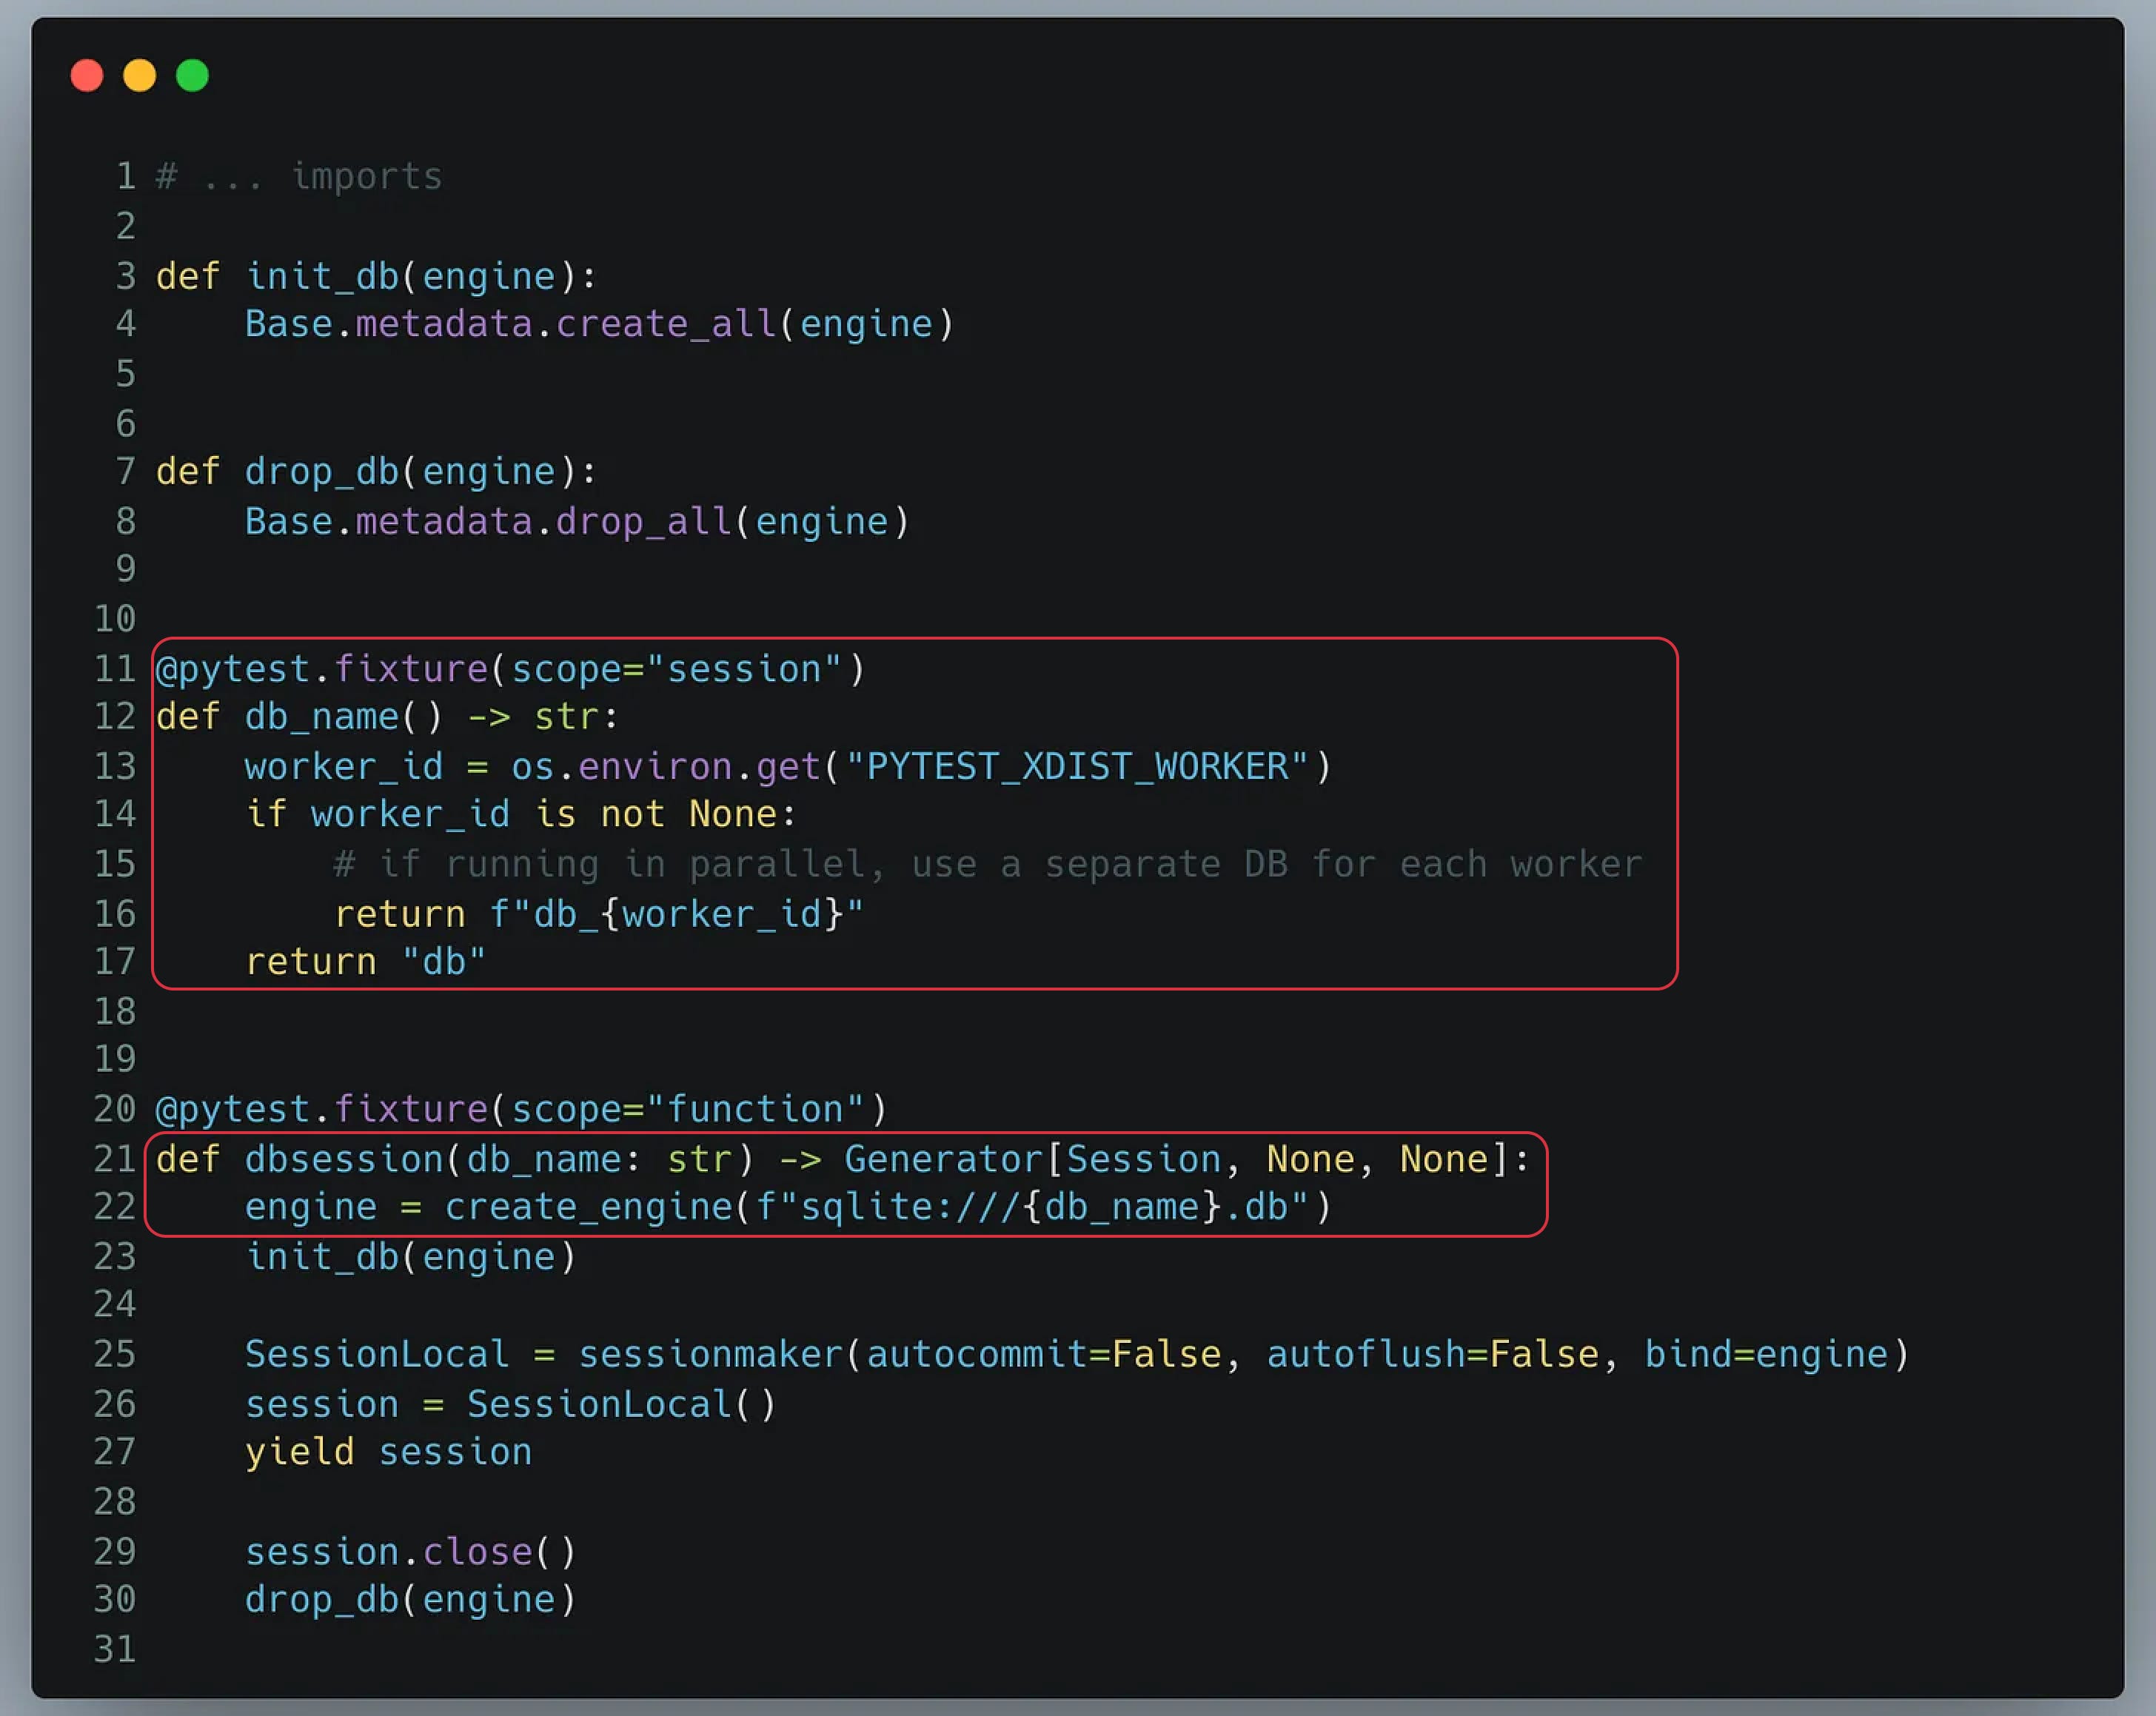Click create_all method call on line 4
2156x1716 pixels.
pyautogui.click(x=665, y=324)
